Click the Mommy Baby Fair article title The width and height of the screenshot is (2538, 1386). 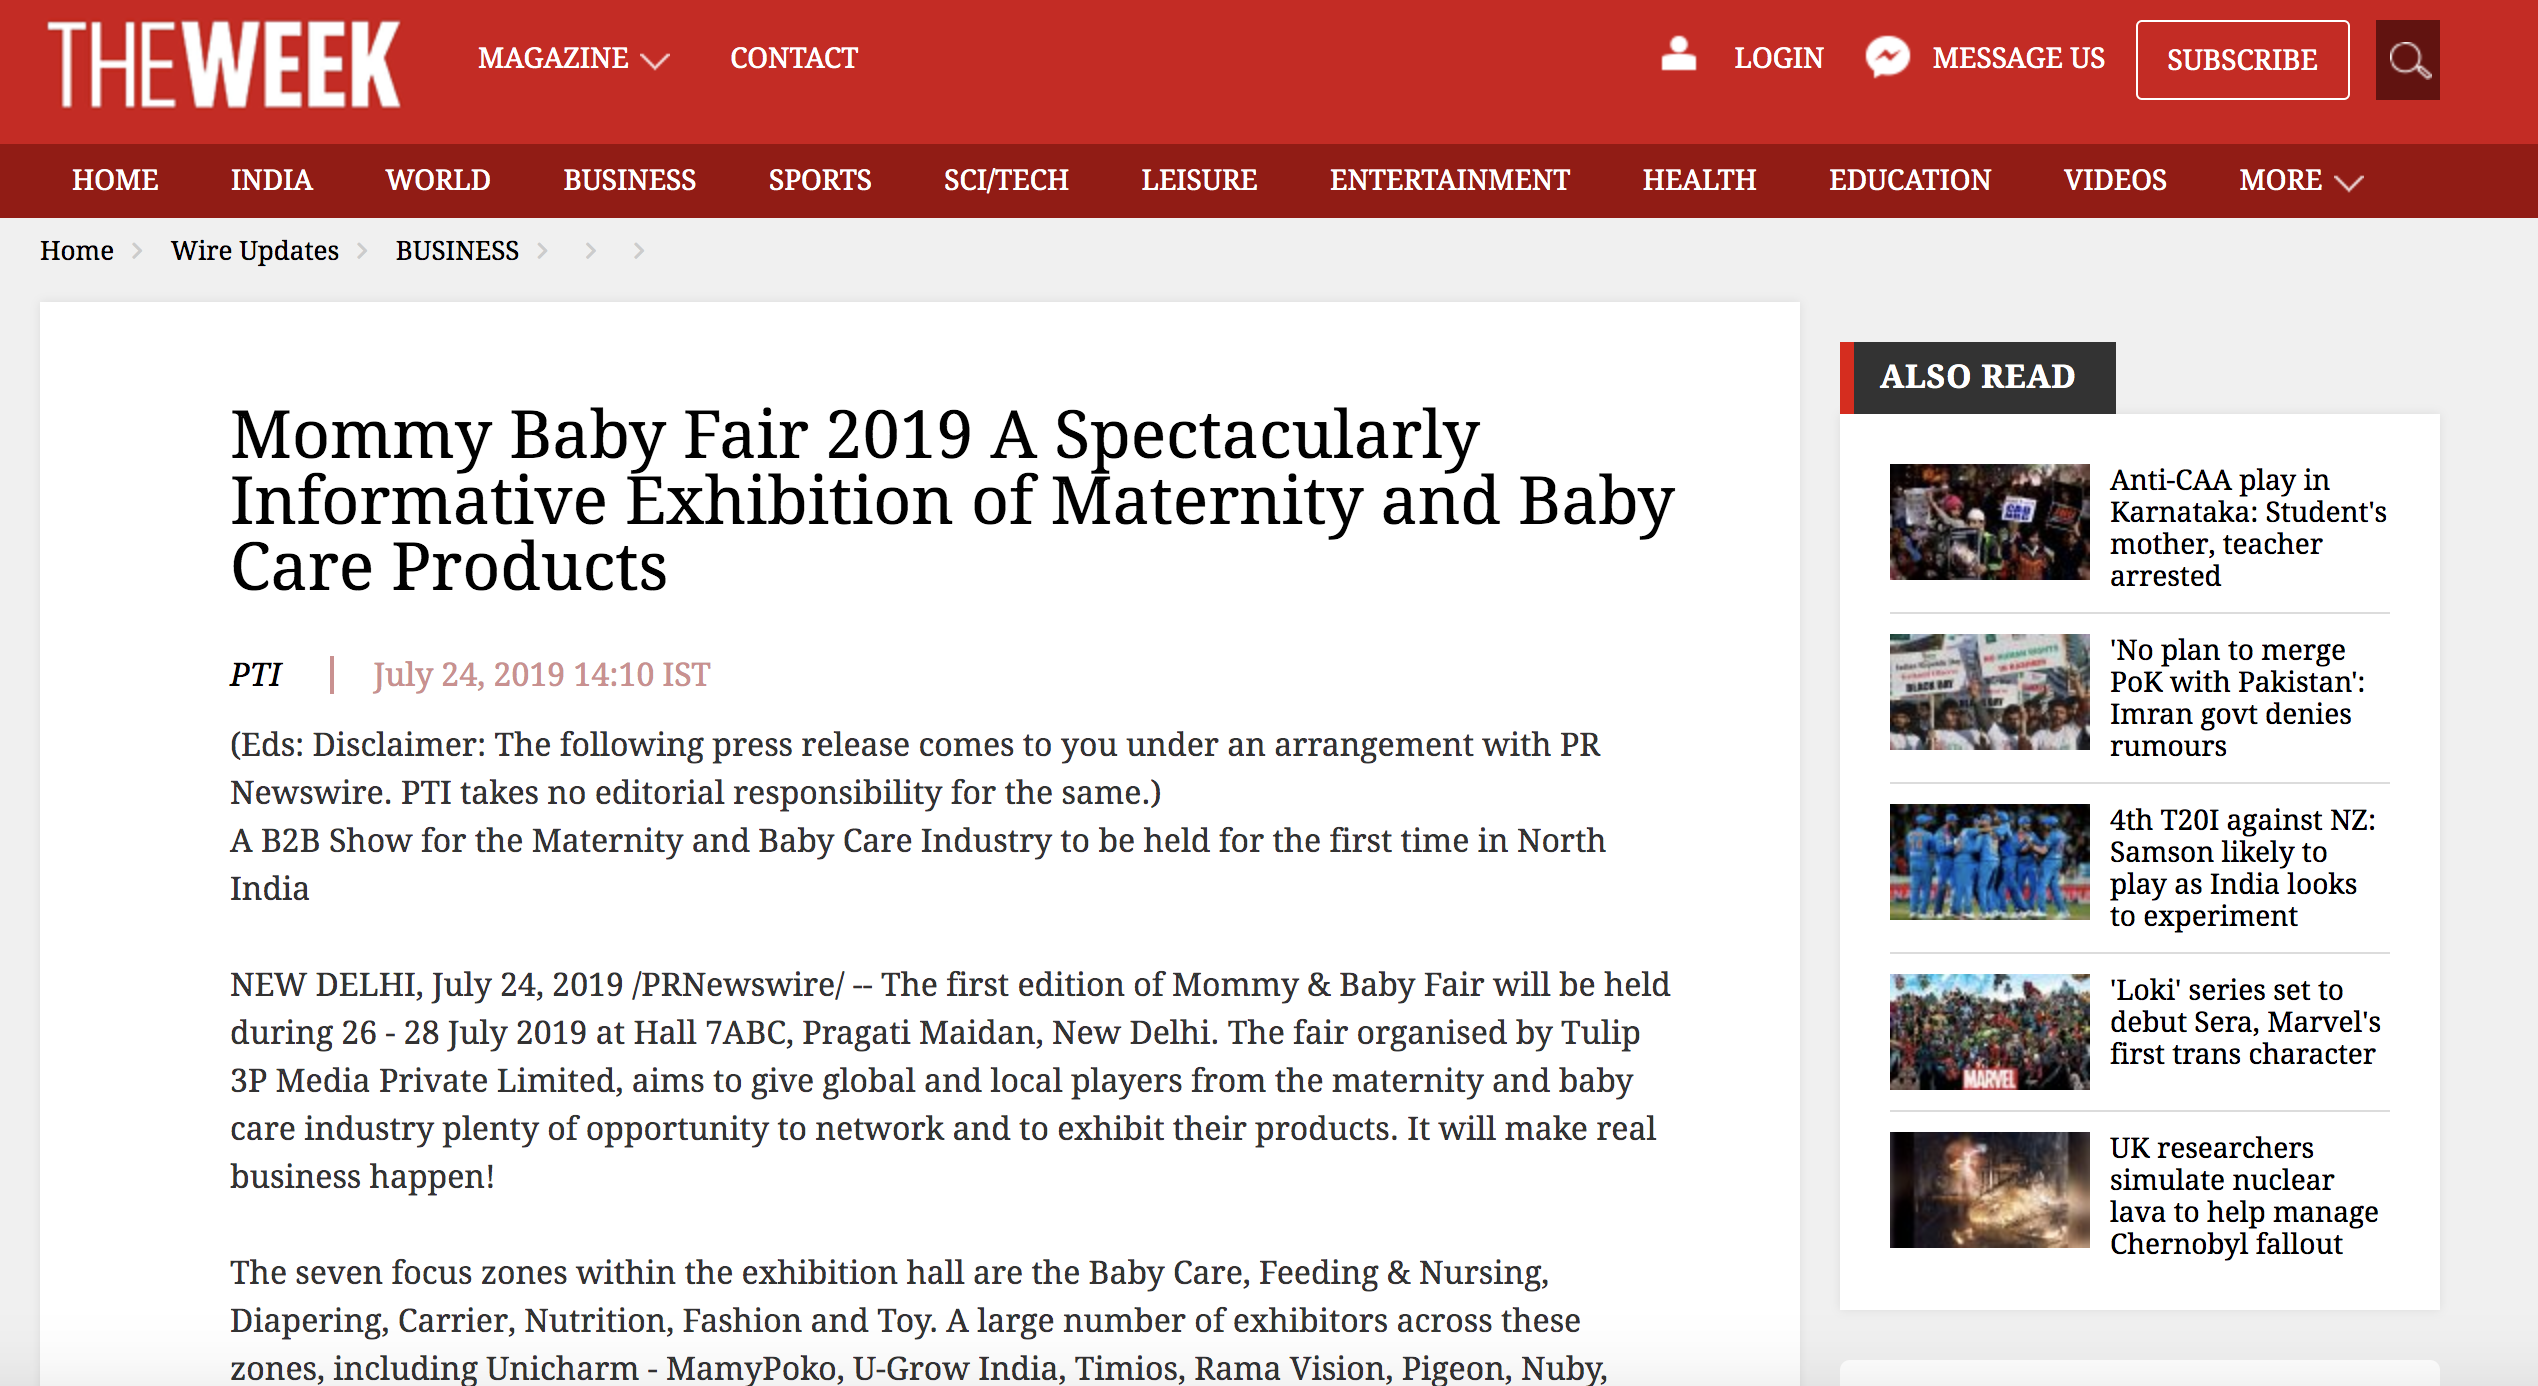(952, 500)
